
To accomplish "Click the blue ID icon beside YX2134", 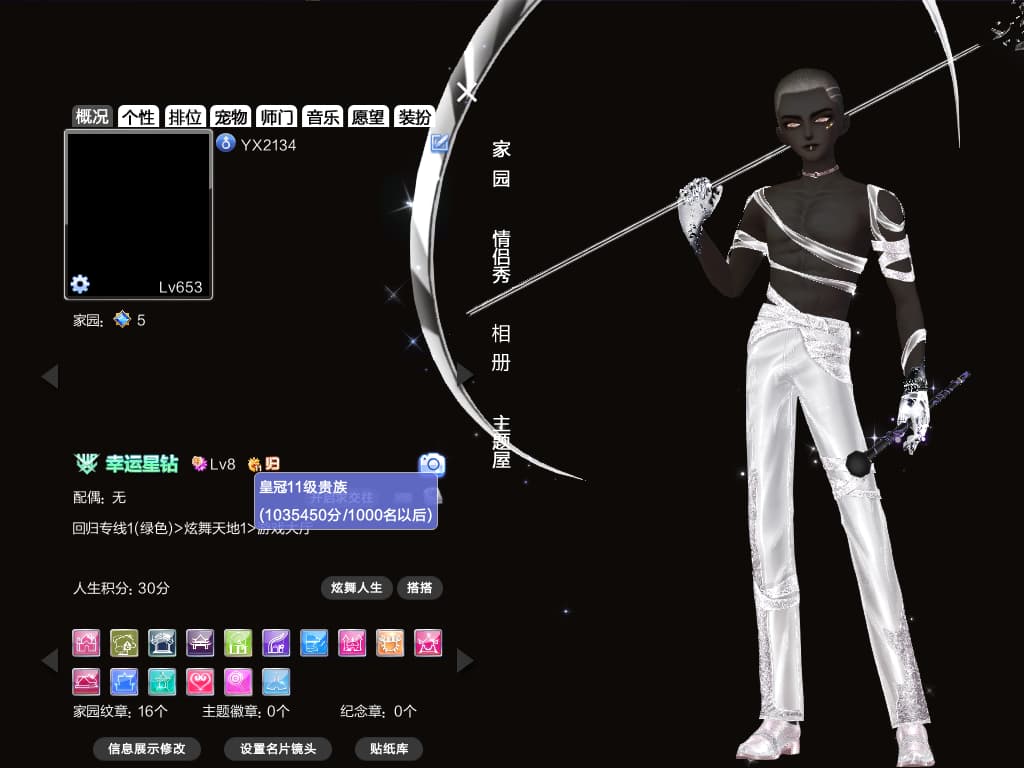I will [225, 144].
